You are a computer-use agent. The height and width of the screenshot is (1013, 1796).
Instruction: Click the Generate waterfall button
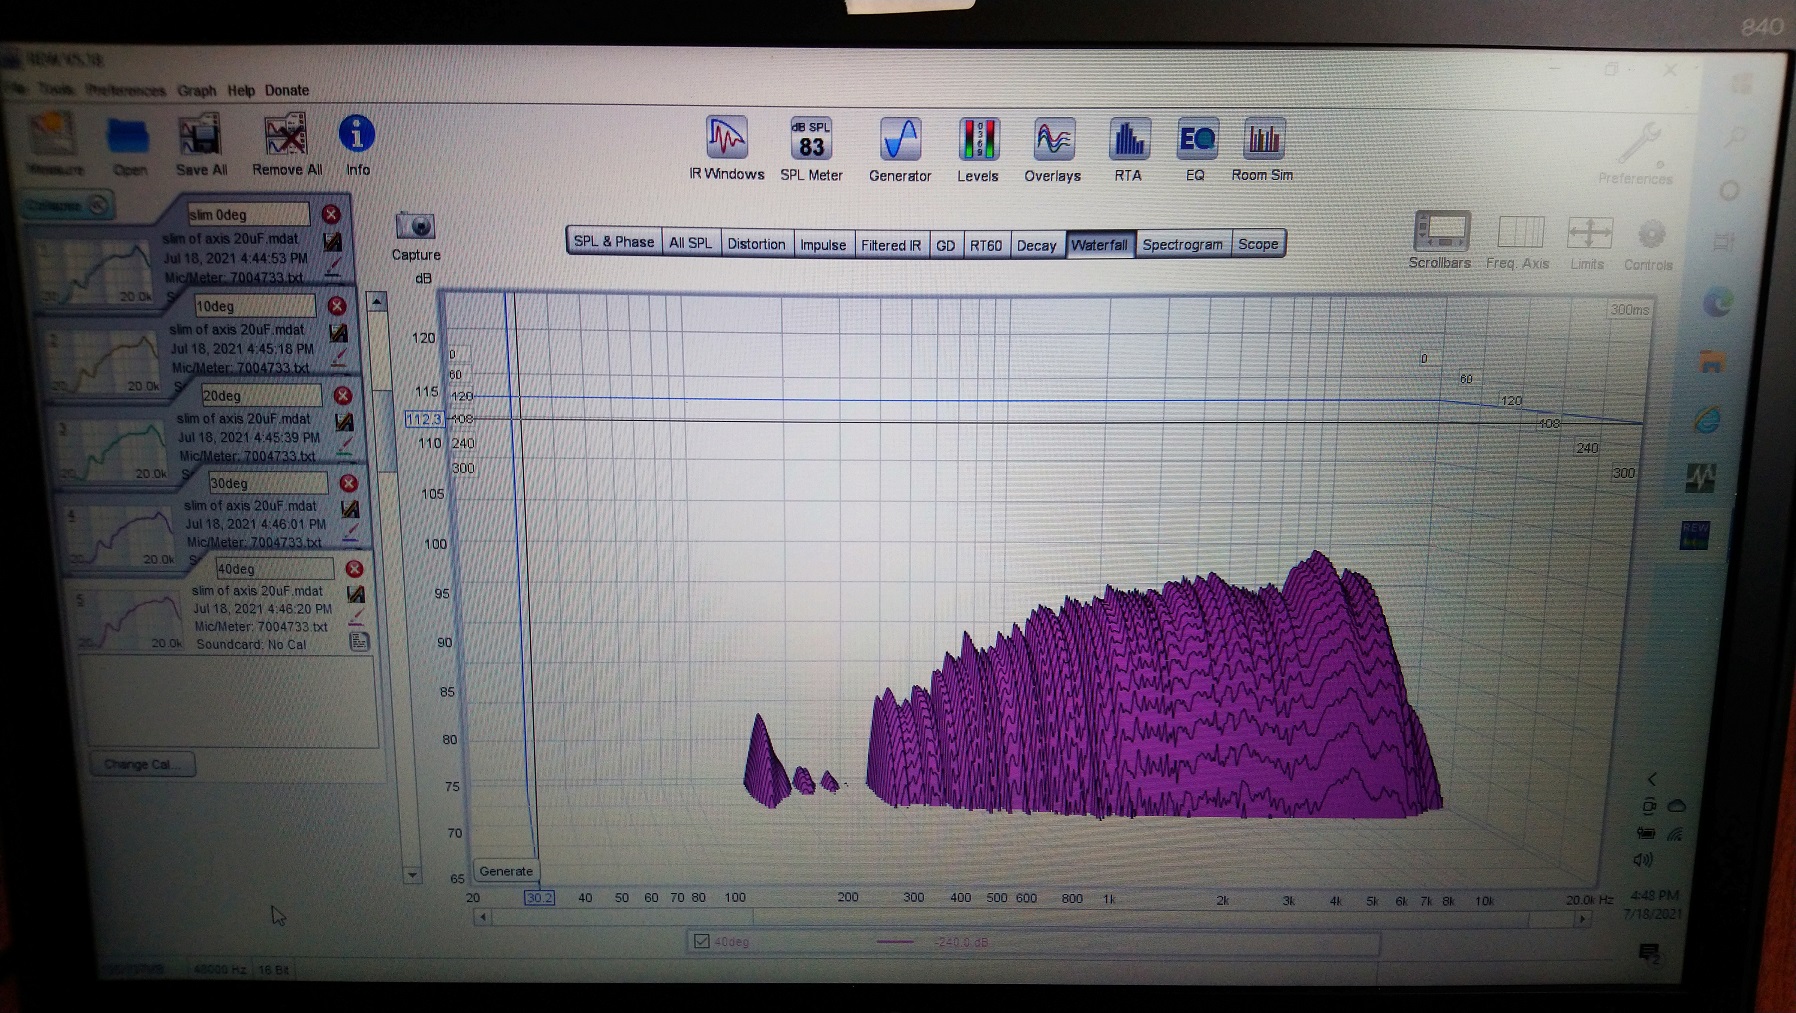click(x=506, y=871)
